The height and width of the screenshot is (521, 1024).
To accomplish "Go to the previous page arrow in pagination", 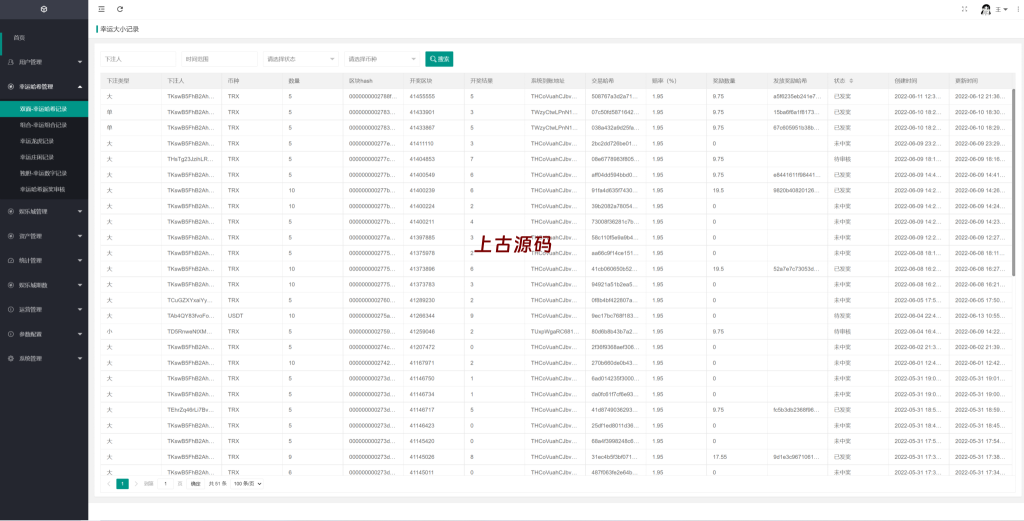I will (x=108, y=484).
